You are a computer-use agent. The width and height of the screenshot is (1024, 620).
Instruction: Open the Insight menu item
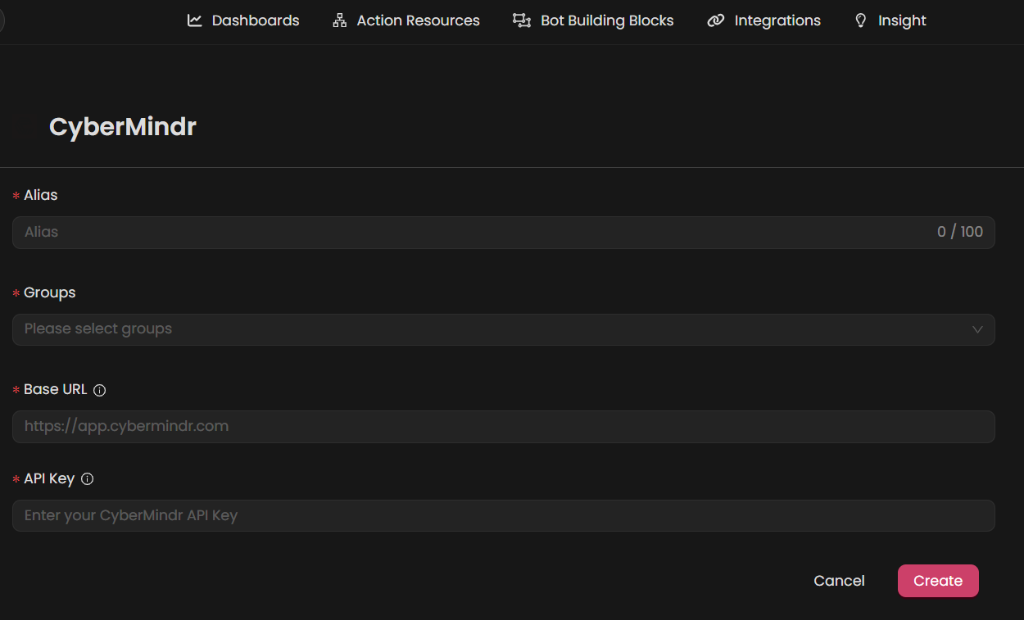pos(891,20)
